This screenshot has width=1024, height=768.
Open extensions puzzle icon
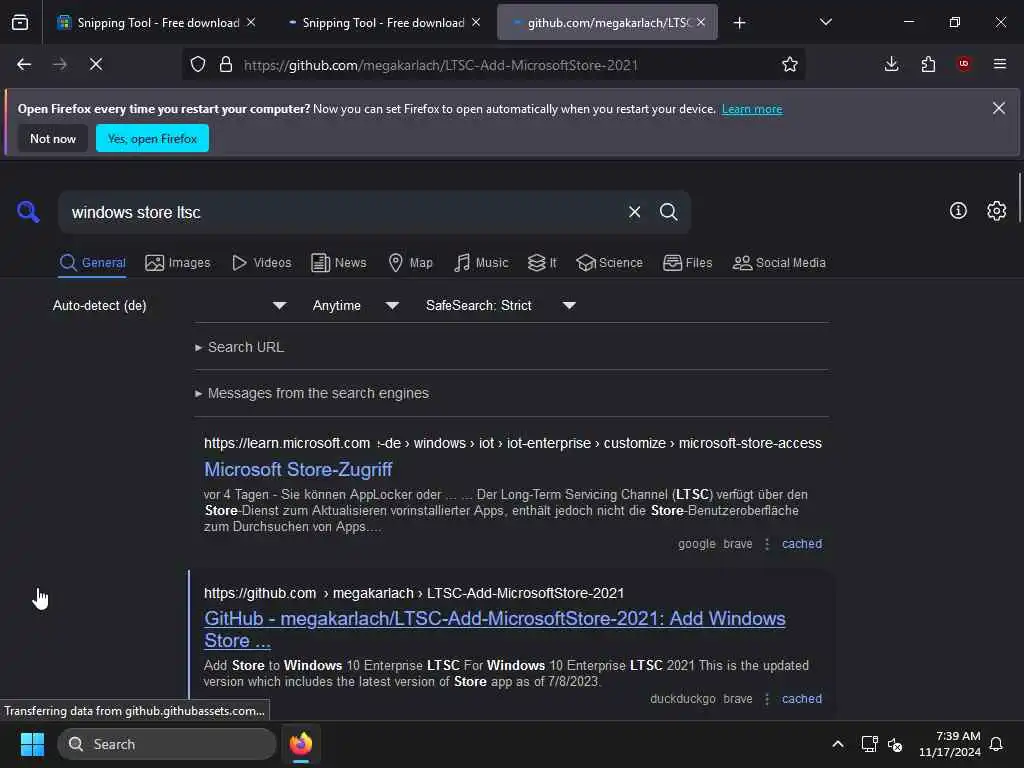pyautogui.click(x=928, y=64)
